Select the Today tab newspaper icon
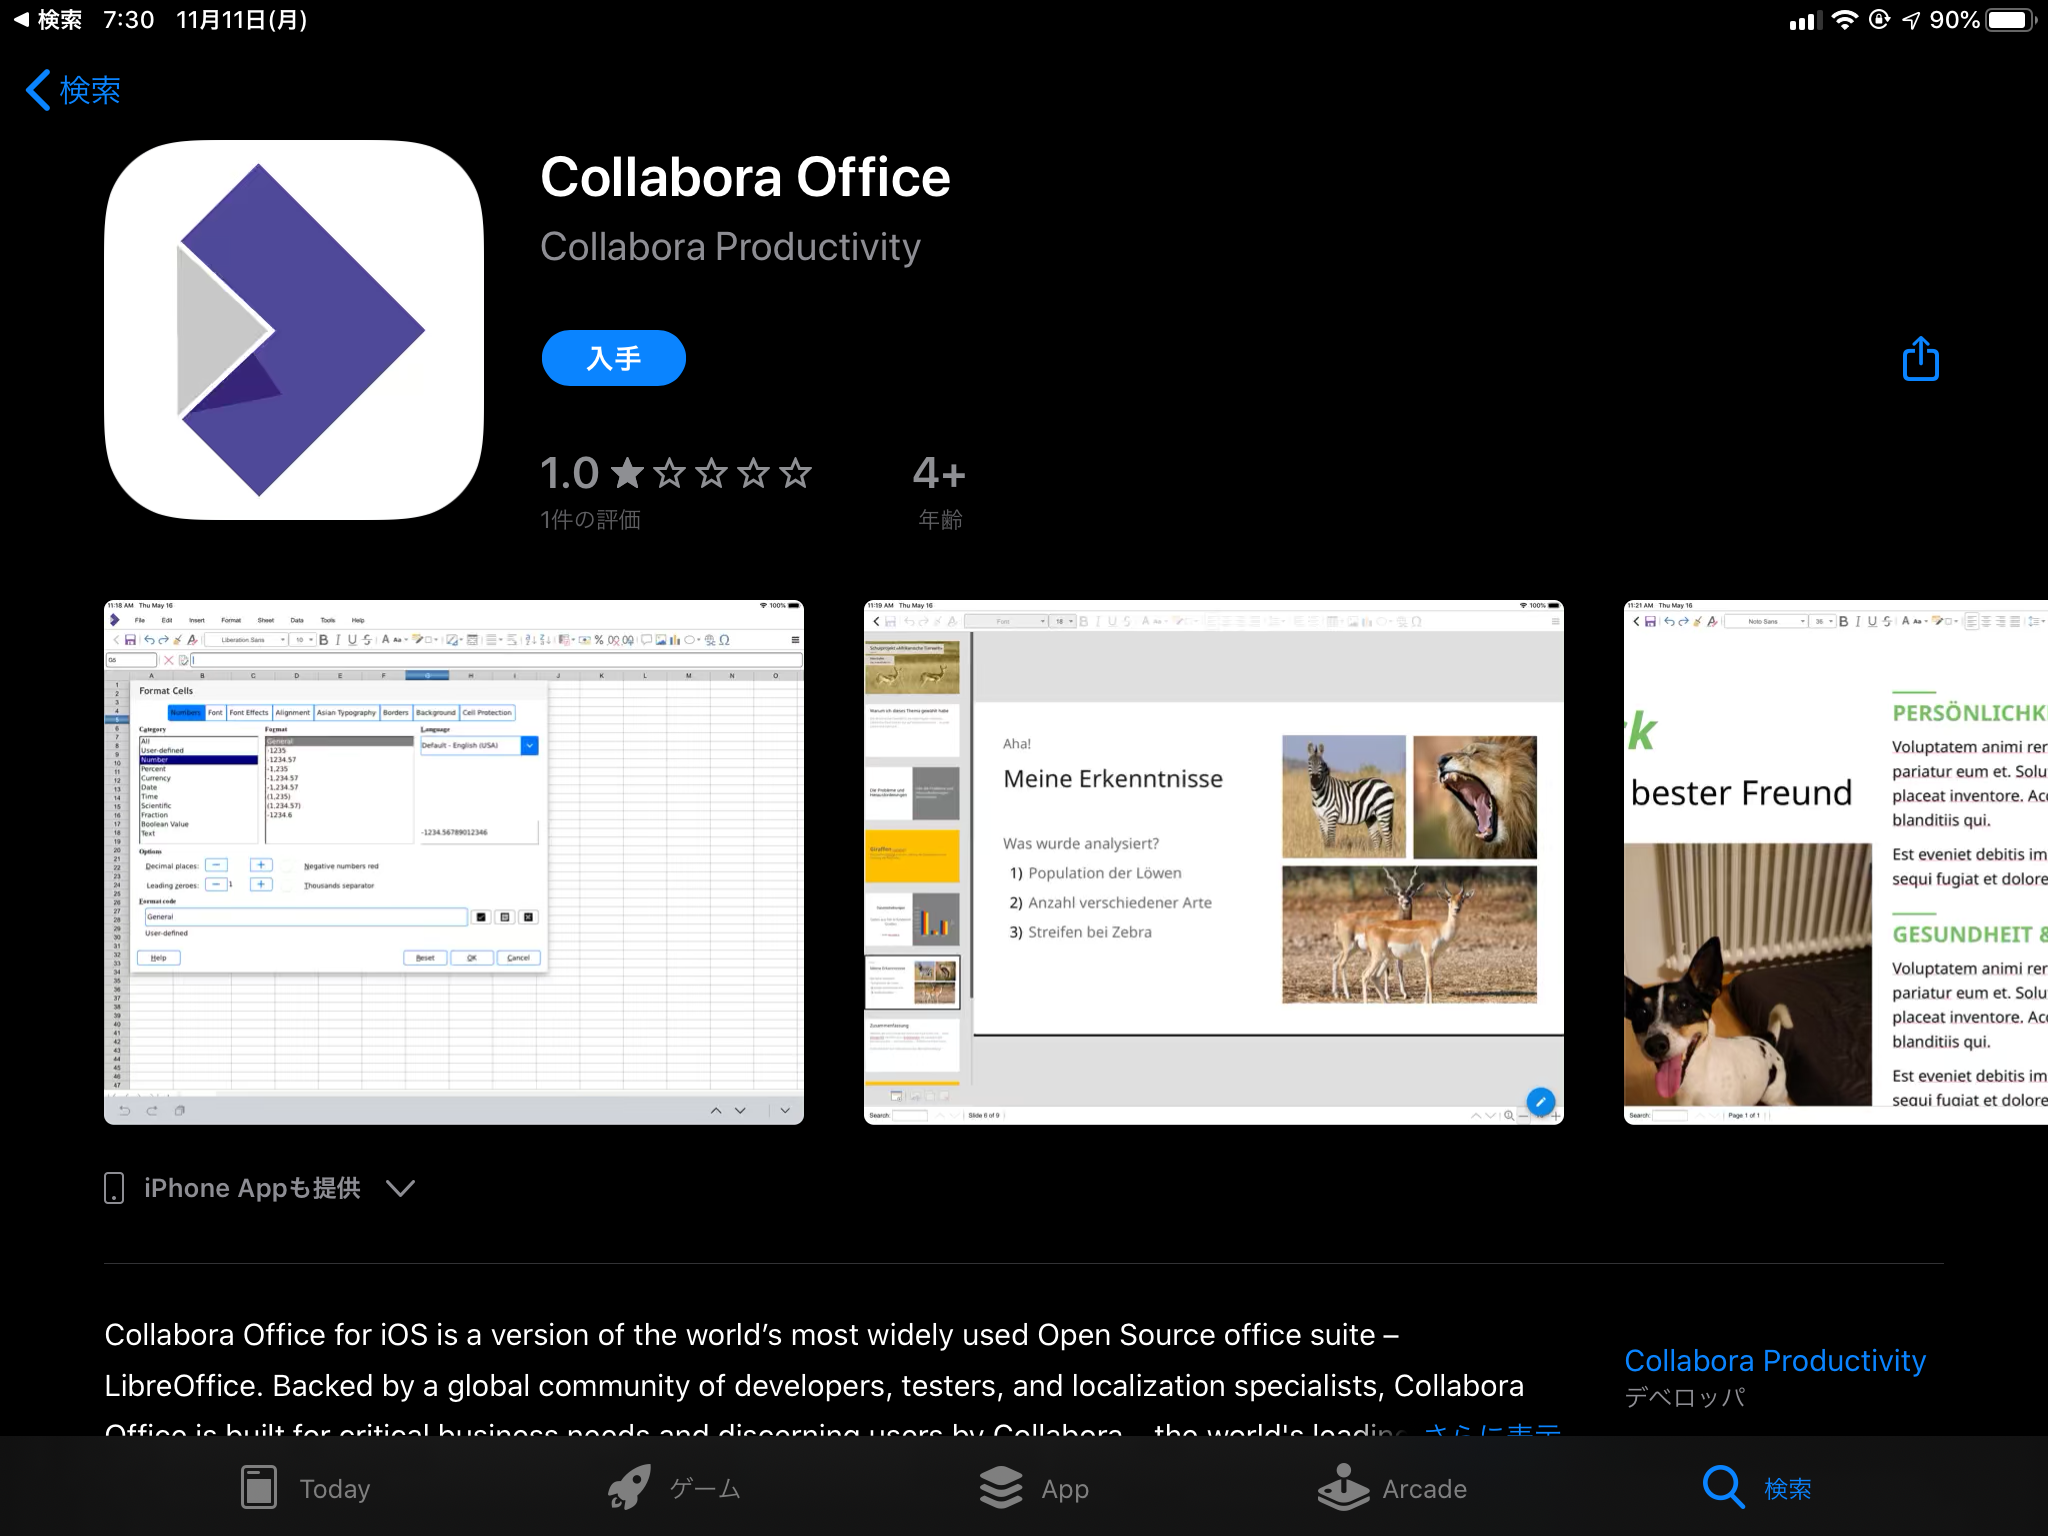The image size is (2048, 1536). click(259, 1487)
